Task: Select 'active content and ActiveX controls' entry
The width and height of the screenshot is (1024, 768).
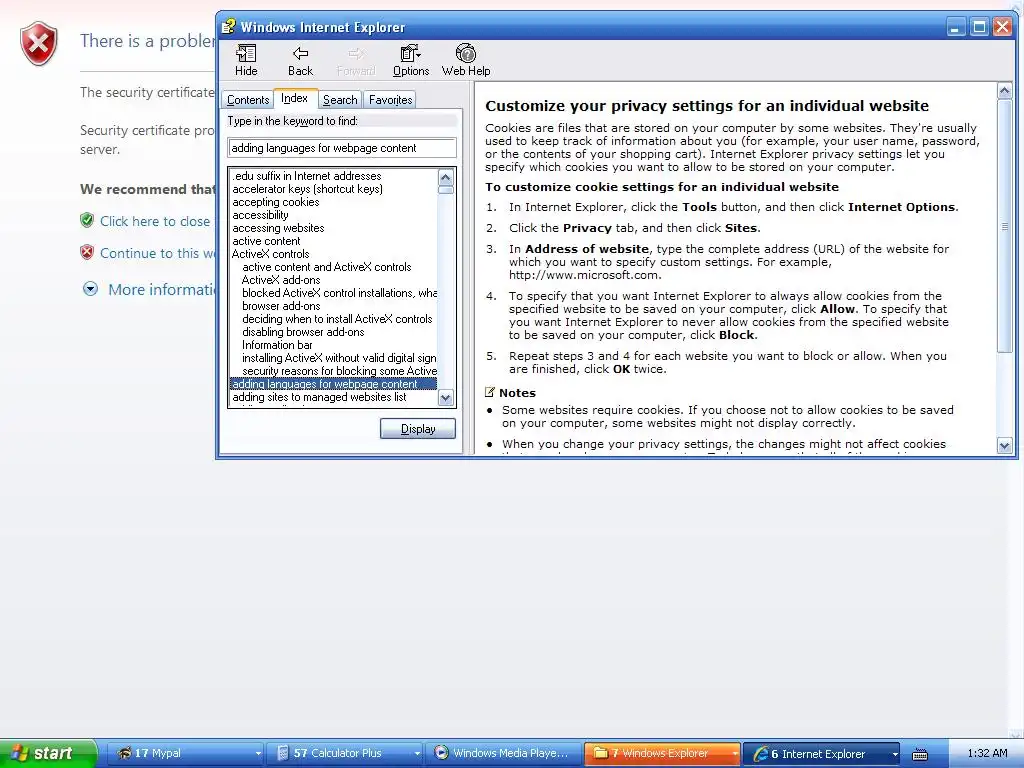Action: tap(327, 267)
